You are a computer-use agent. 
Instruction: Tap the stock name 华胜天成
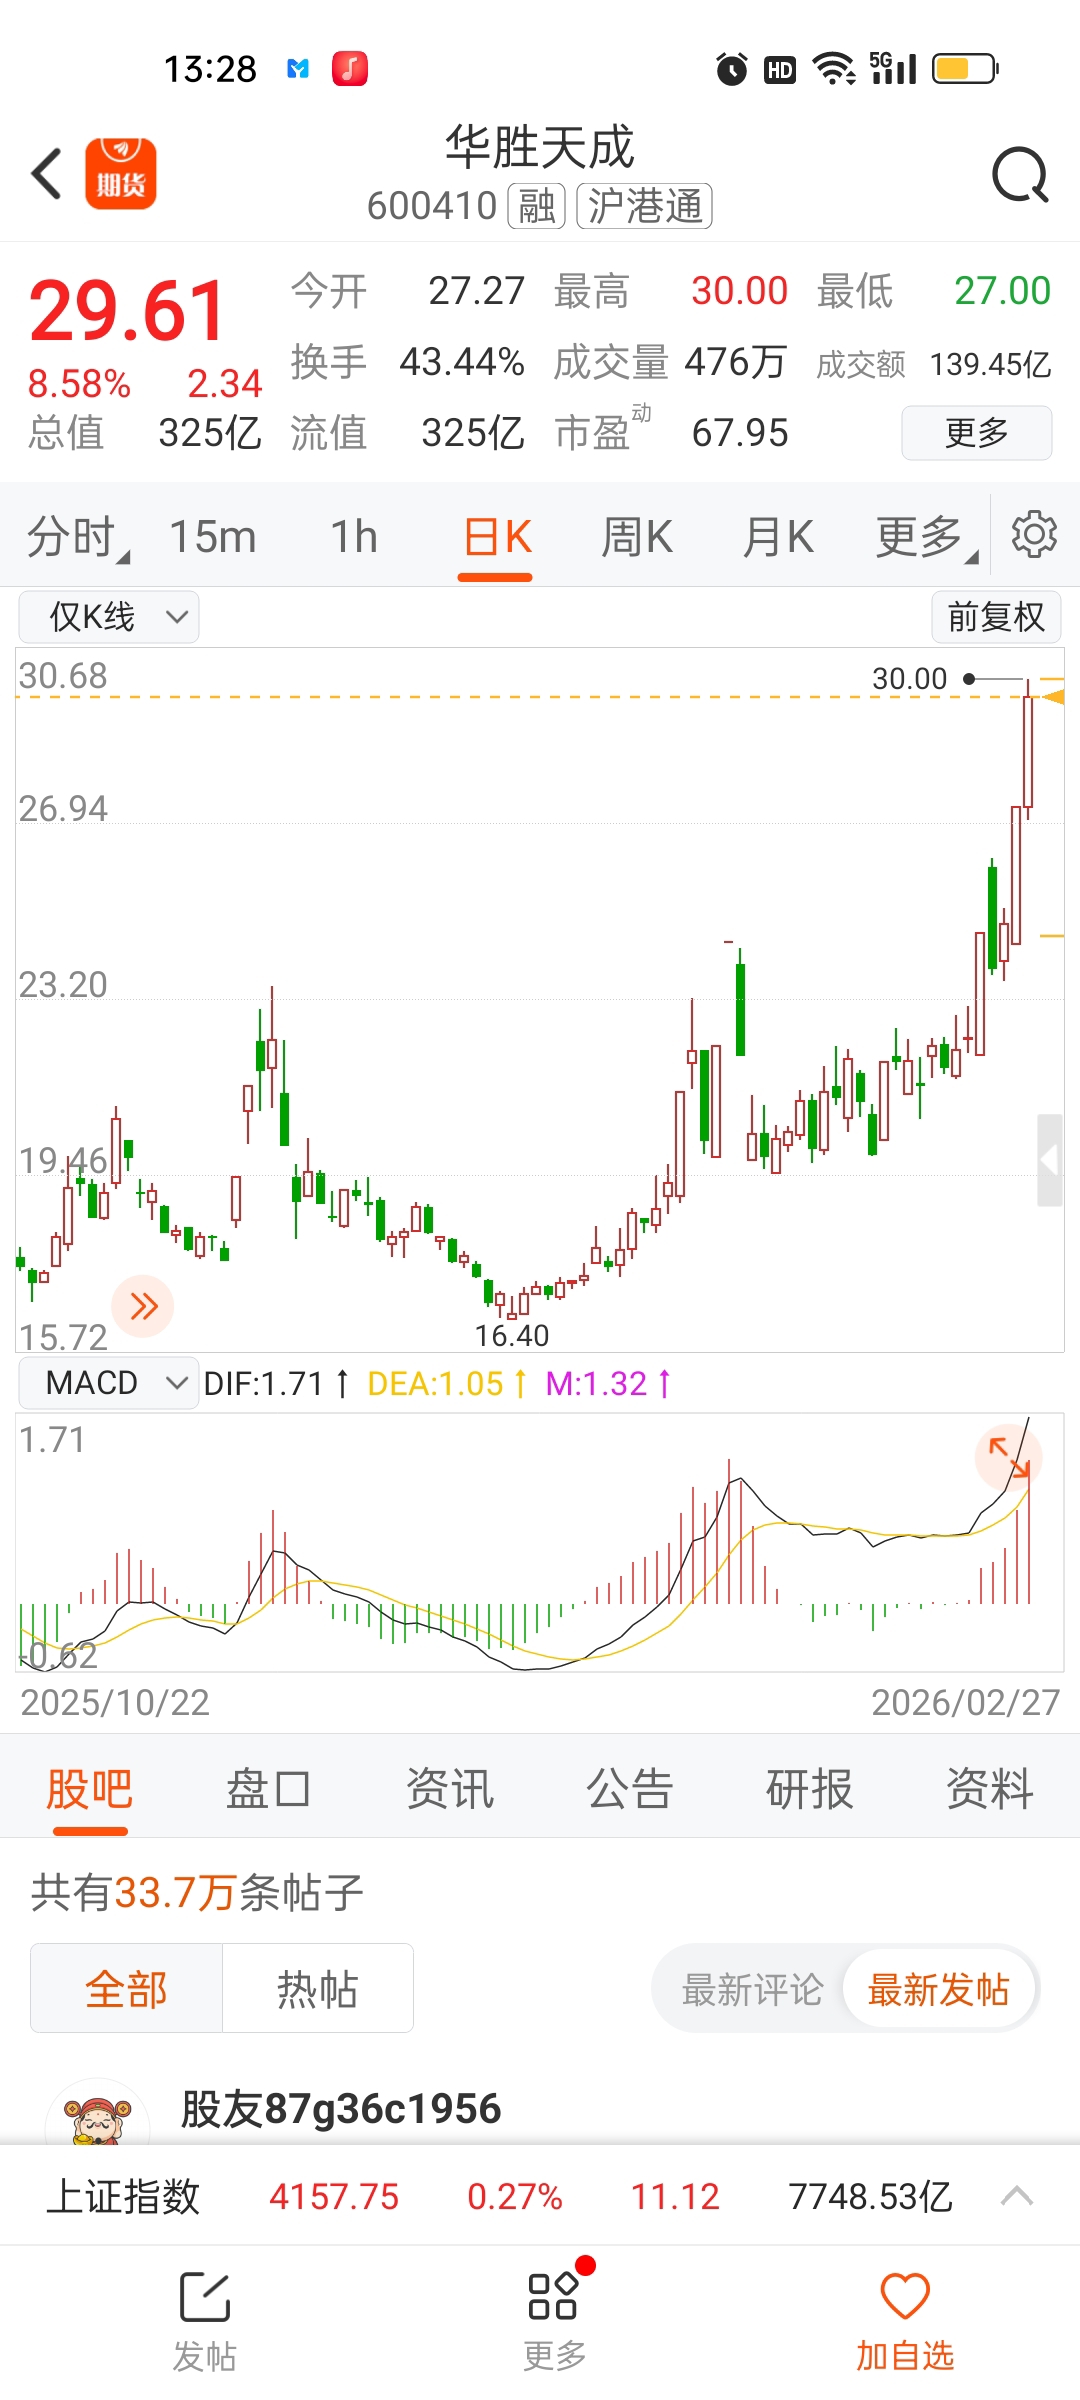tap(540, 148)
